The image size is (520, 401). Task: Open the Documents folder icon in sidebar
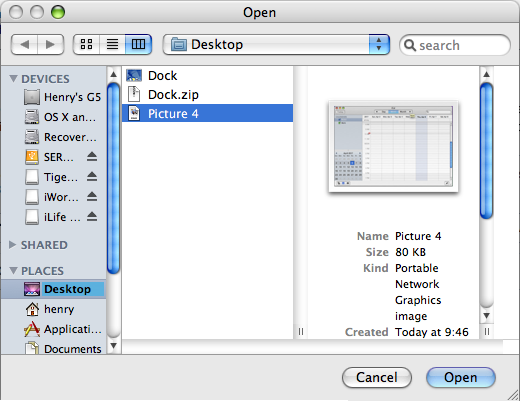coord(32,348)
